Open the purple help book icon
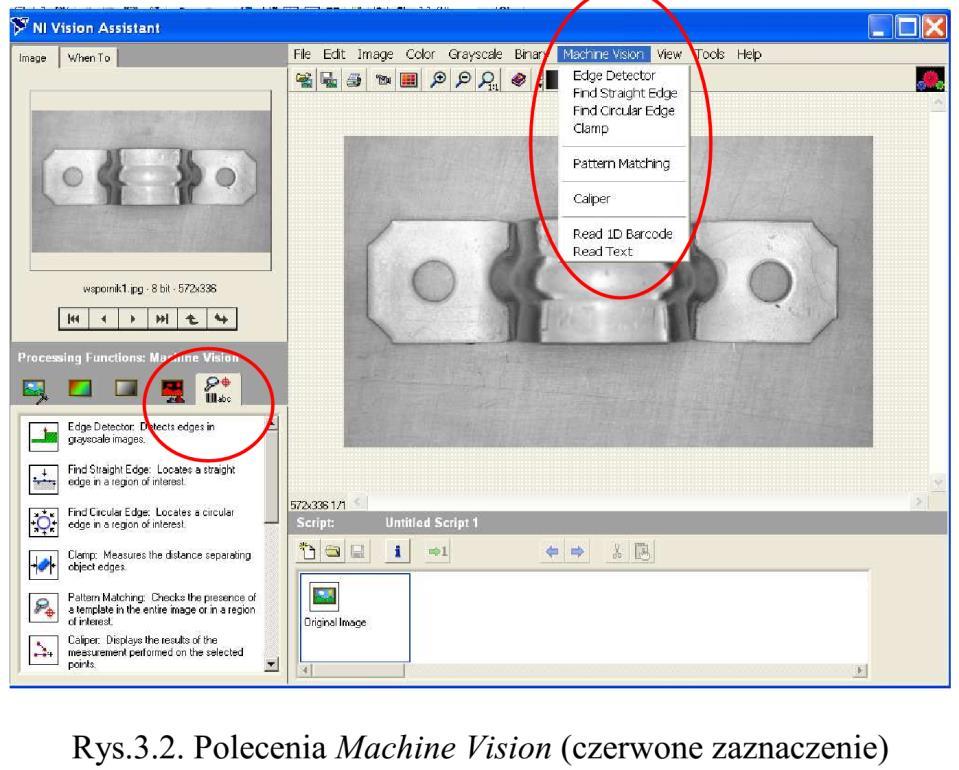Image resolution: width=959 pixels, height=770 pixels. click(518, 80)
